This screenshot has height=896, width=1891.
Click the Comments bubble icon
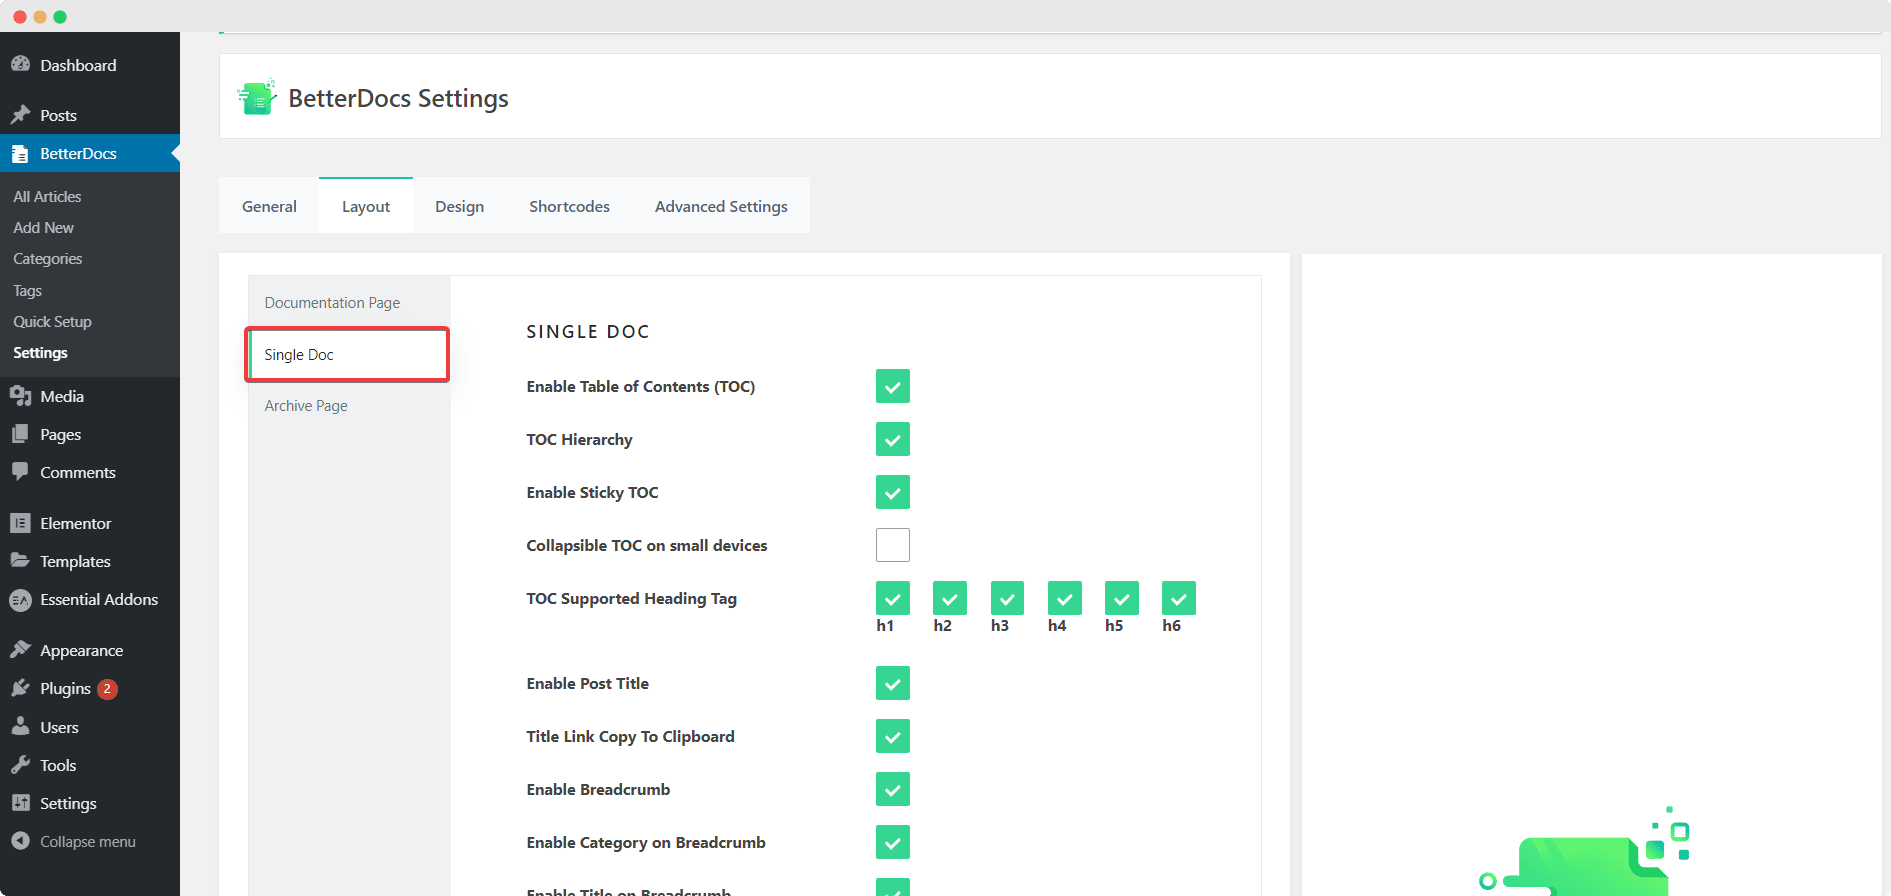(20, 472)
